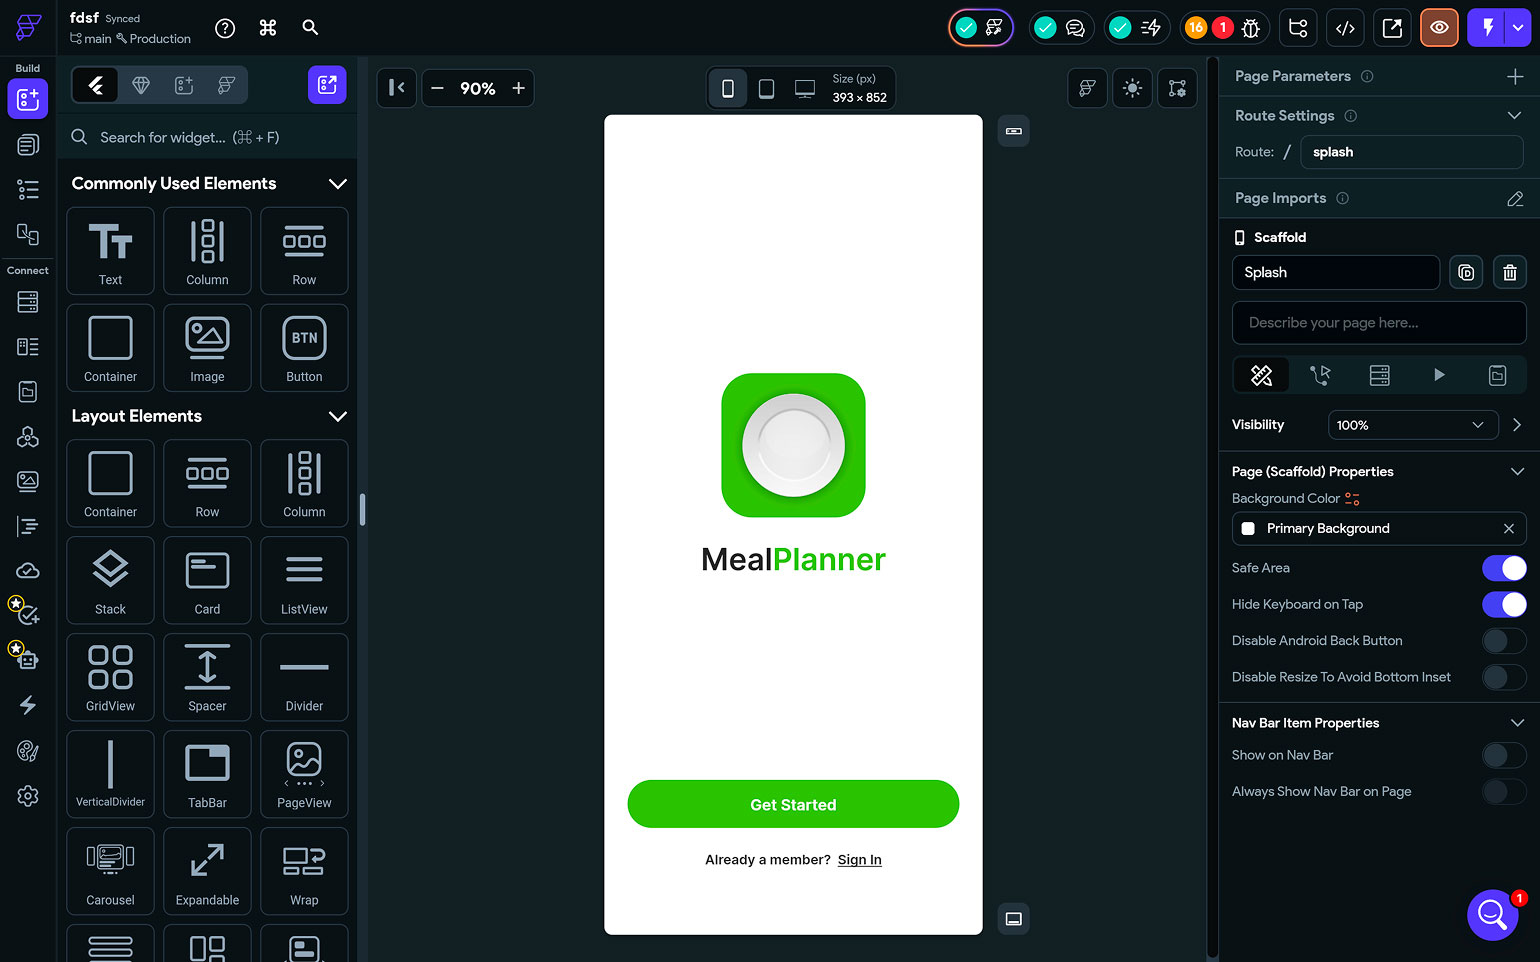The image size is (1540, 962).
Task: Collapse Commonly Used Elements section
Action: (338, 184)
